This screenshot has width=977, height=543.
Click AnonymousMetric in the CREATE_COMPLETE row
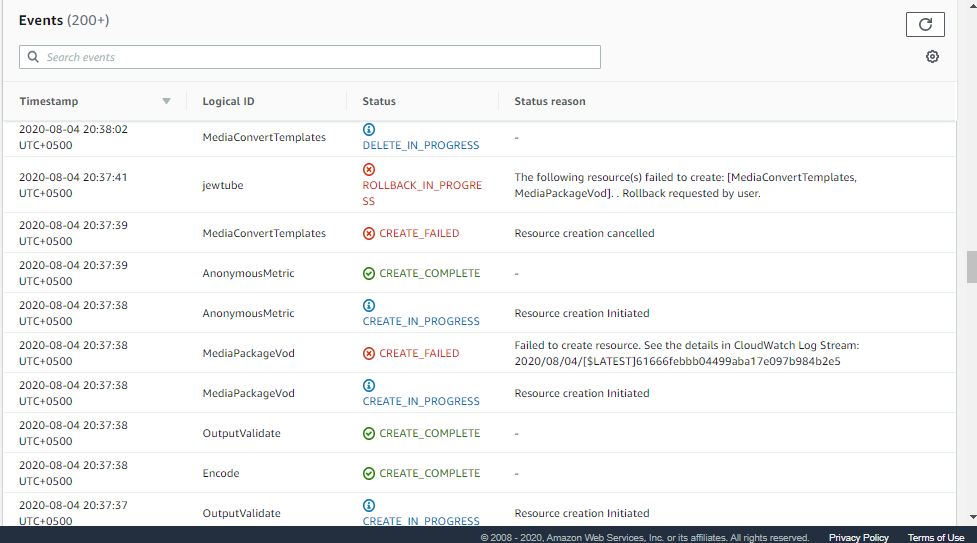point(248,273)
